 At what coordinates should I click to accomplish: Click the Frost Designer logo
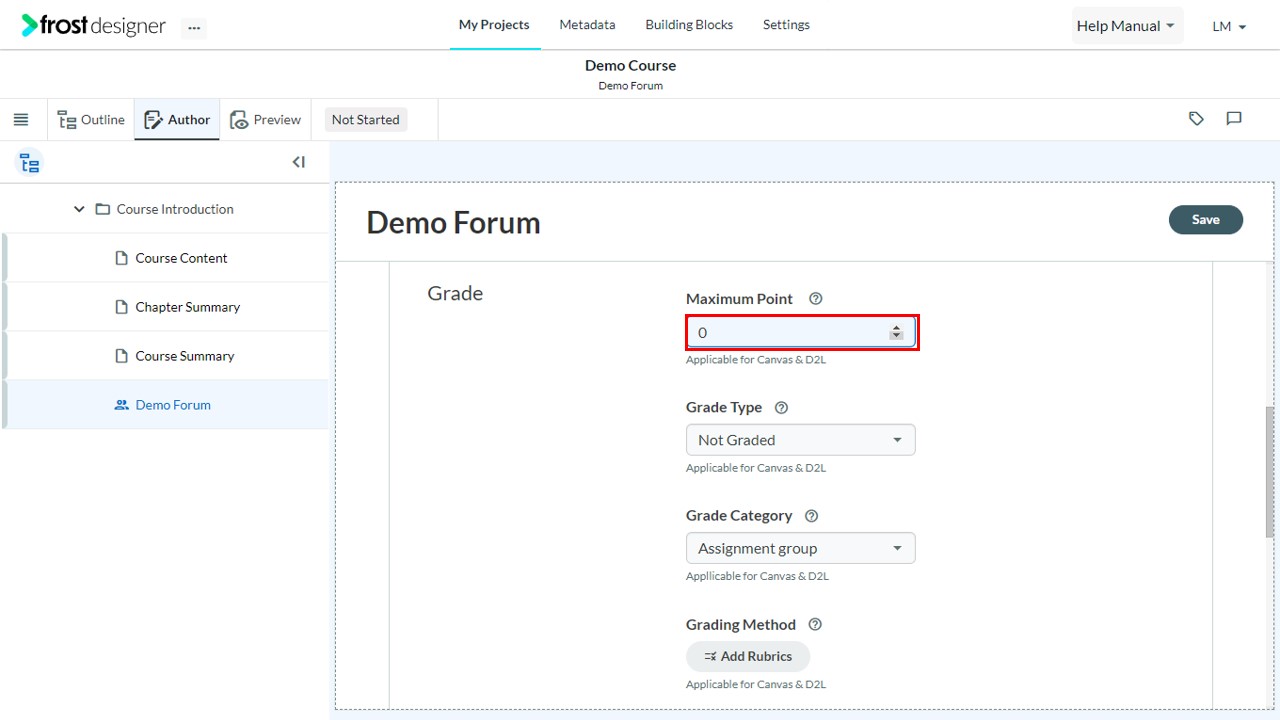click(93, 26)
